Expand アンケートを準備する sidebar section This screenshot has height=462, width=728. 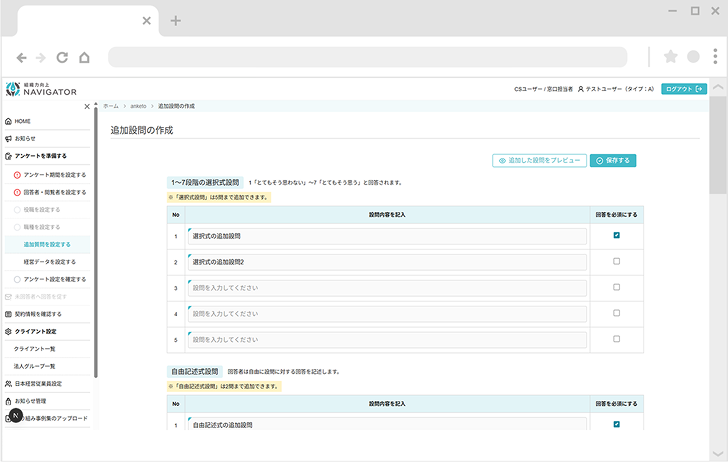(x=40, y=156)
